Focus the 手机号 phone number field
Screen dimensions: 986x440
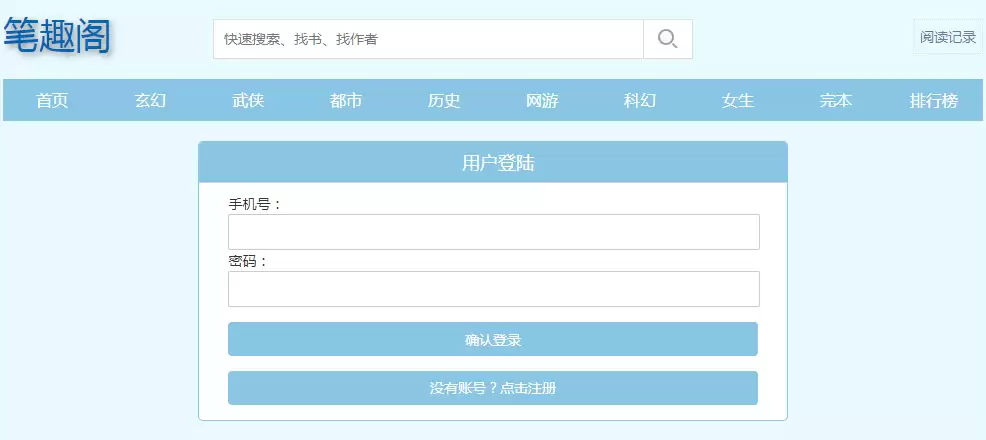tap(493, 232)
